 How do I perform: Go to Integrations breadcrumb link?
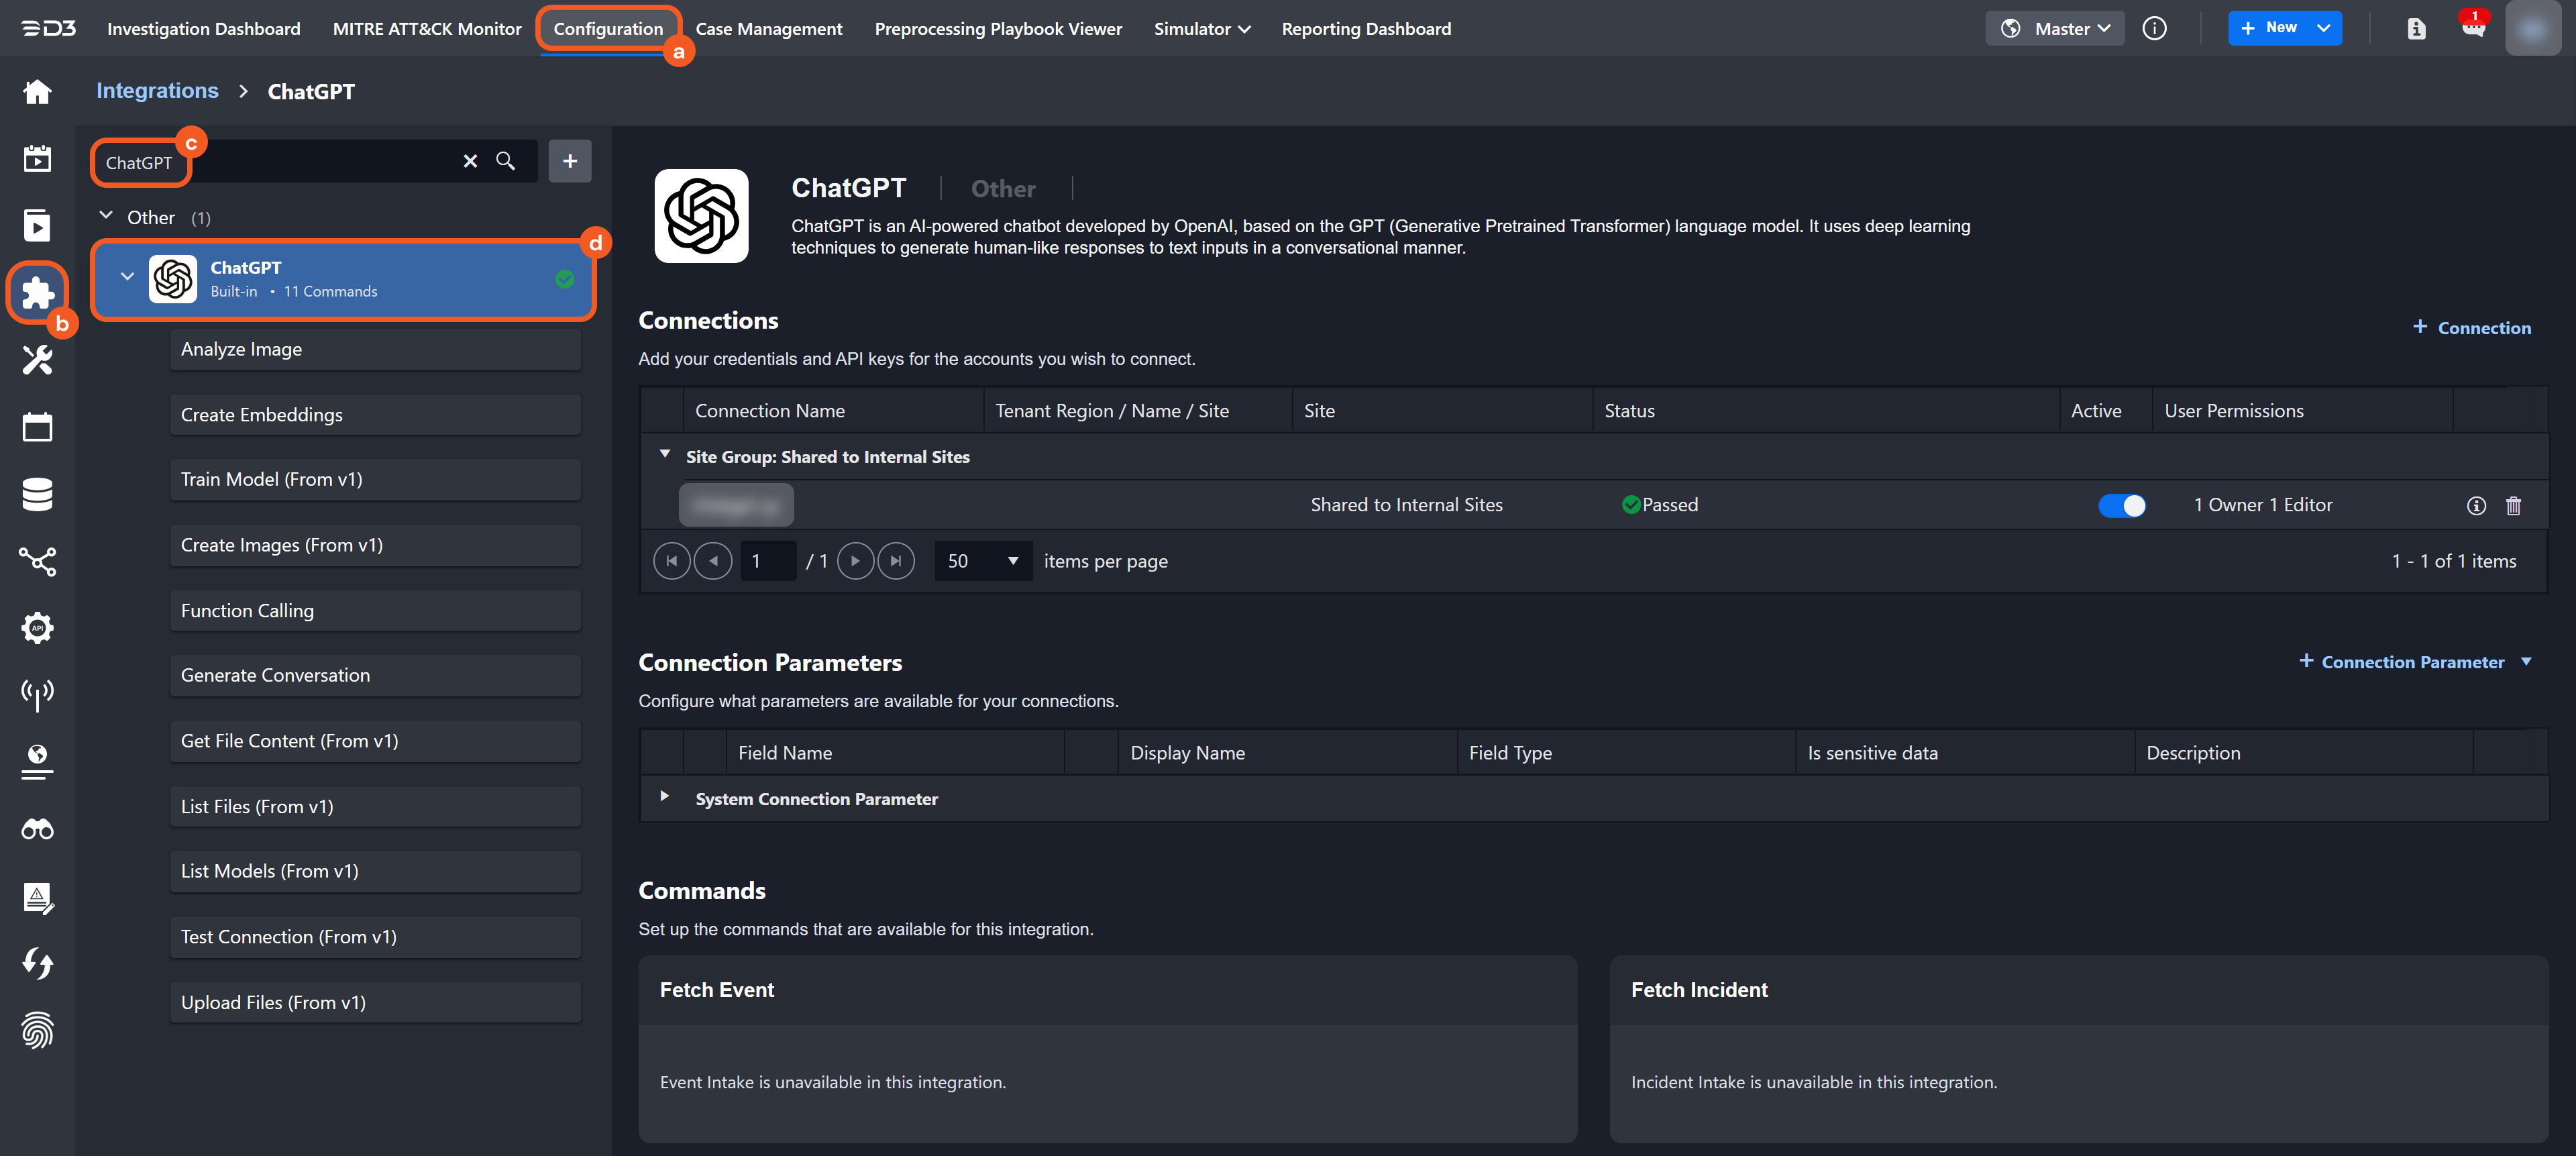tap(157, 91)
